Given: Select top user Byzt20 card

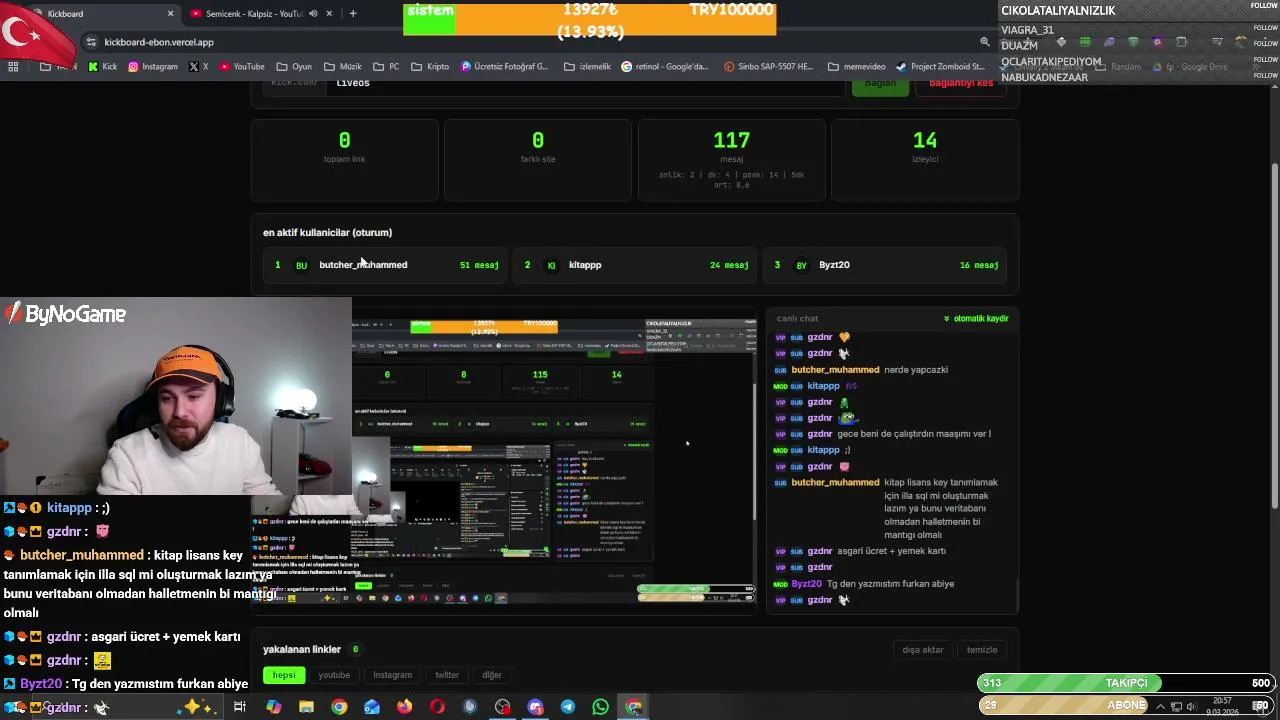Looking at the screenshot, I should click(x=885, y=265).
